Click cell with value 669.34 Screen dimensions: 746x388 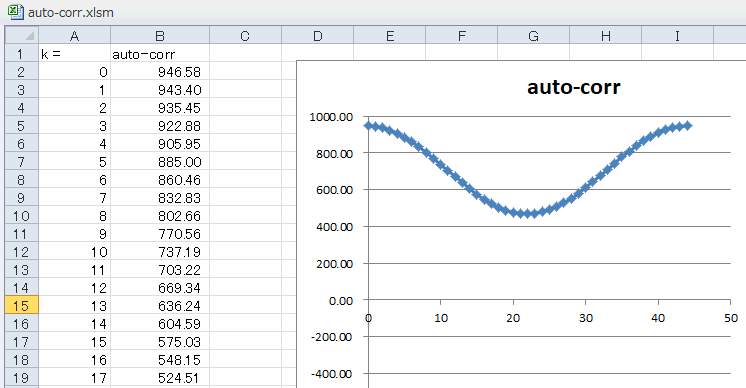[x=160, y=288]
